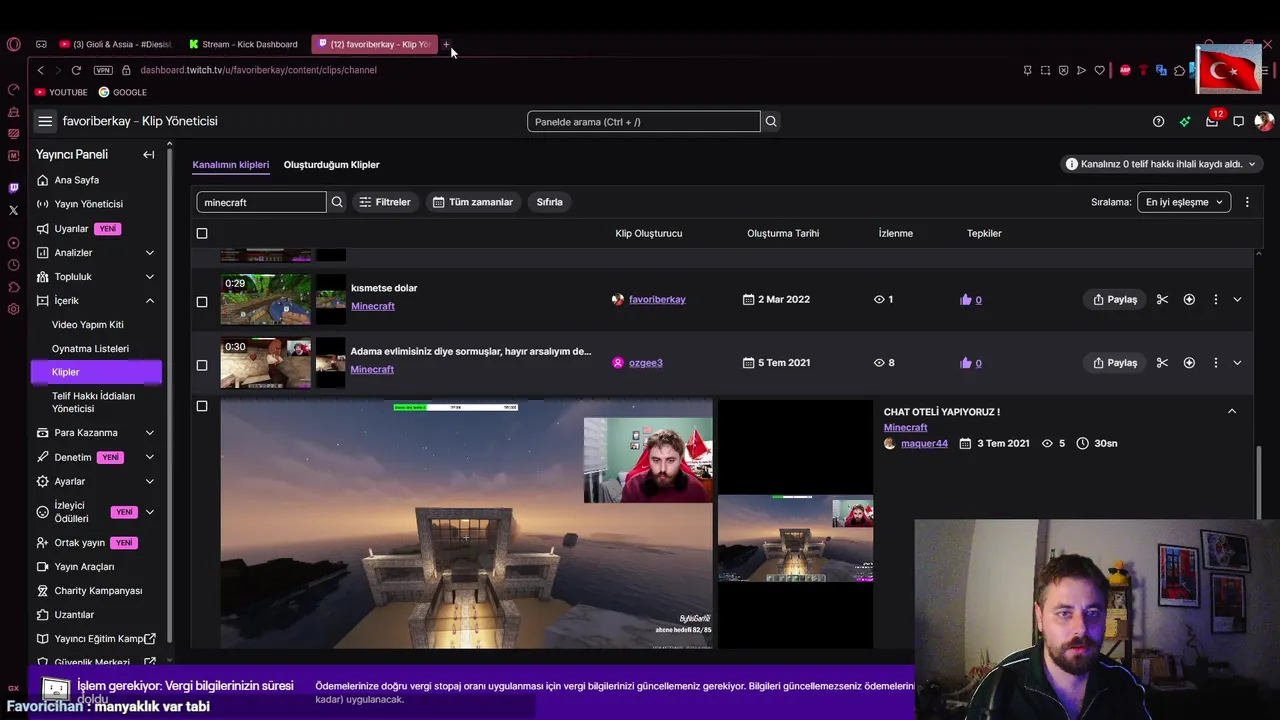Collapse the Yayıncı Paneli sidebar
The width and height of the screenshot is (1280, 720).
click(148, 154)
